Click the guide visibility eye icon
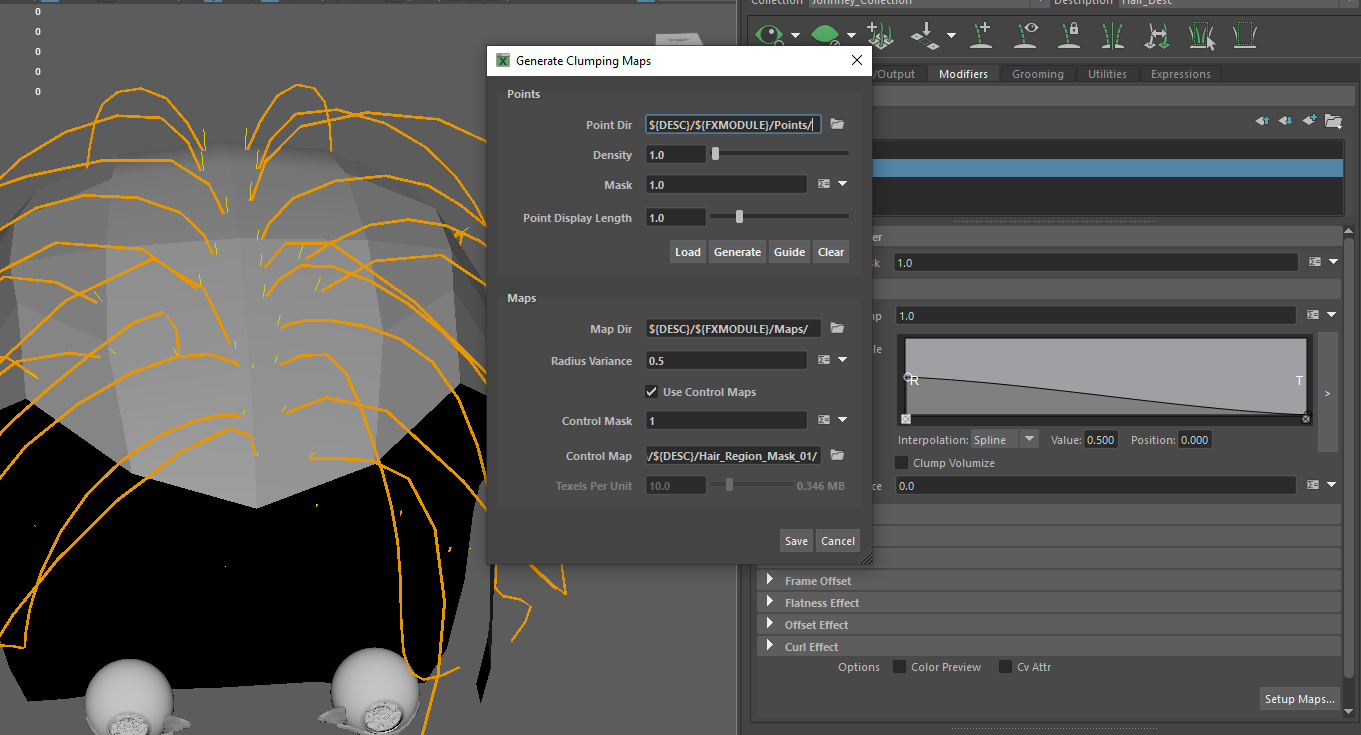1361x735 pixels. tap(1026, 36)
